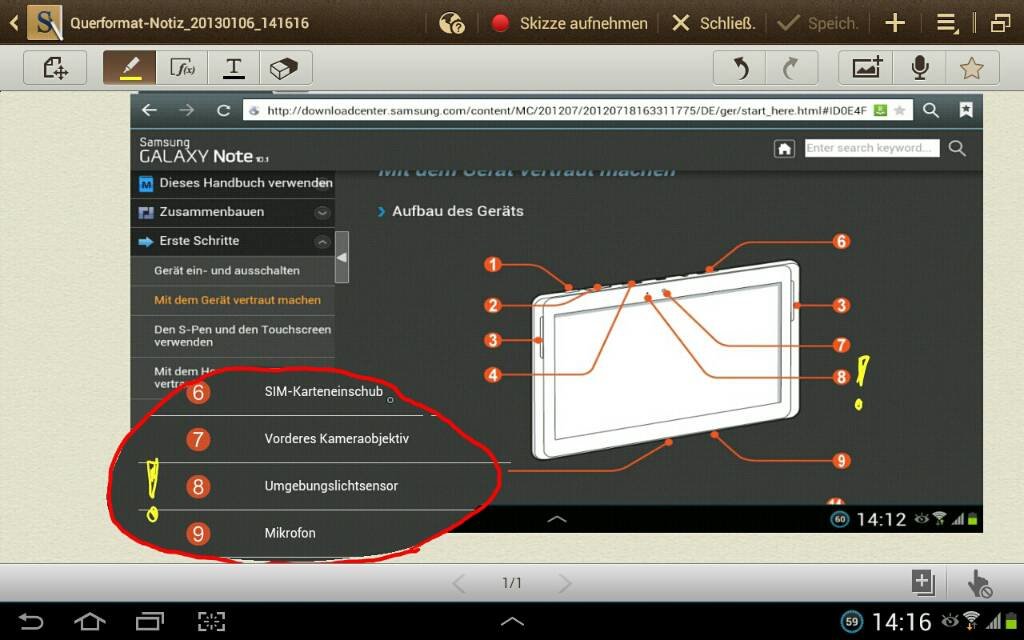This screenshot has width=1024, height=640.
Task: Open 'Den S-Pen und den Touchscreen verwenden'
Action: coord(233,336)
